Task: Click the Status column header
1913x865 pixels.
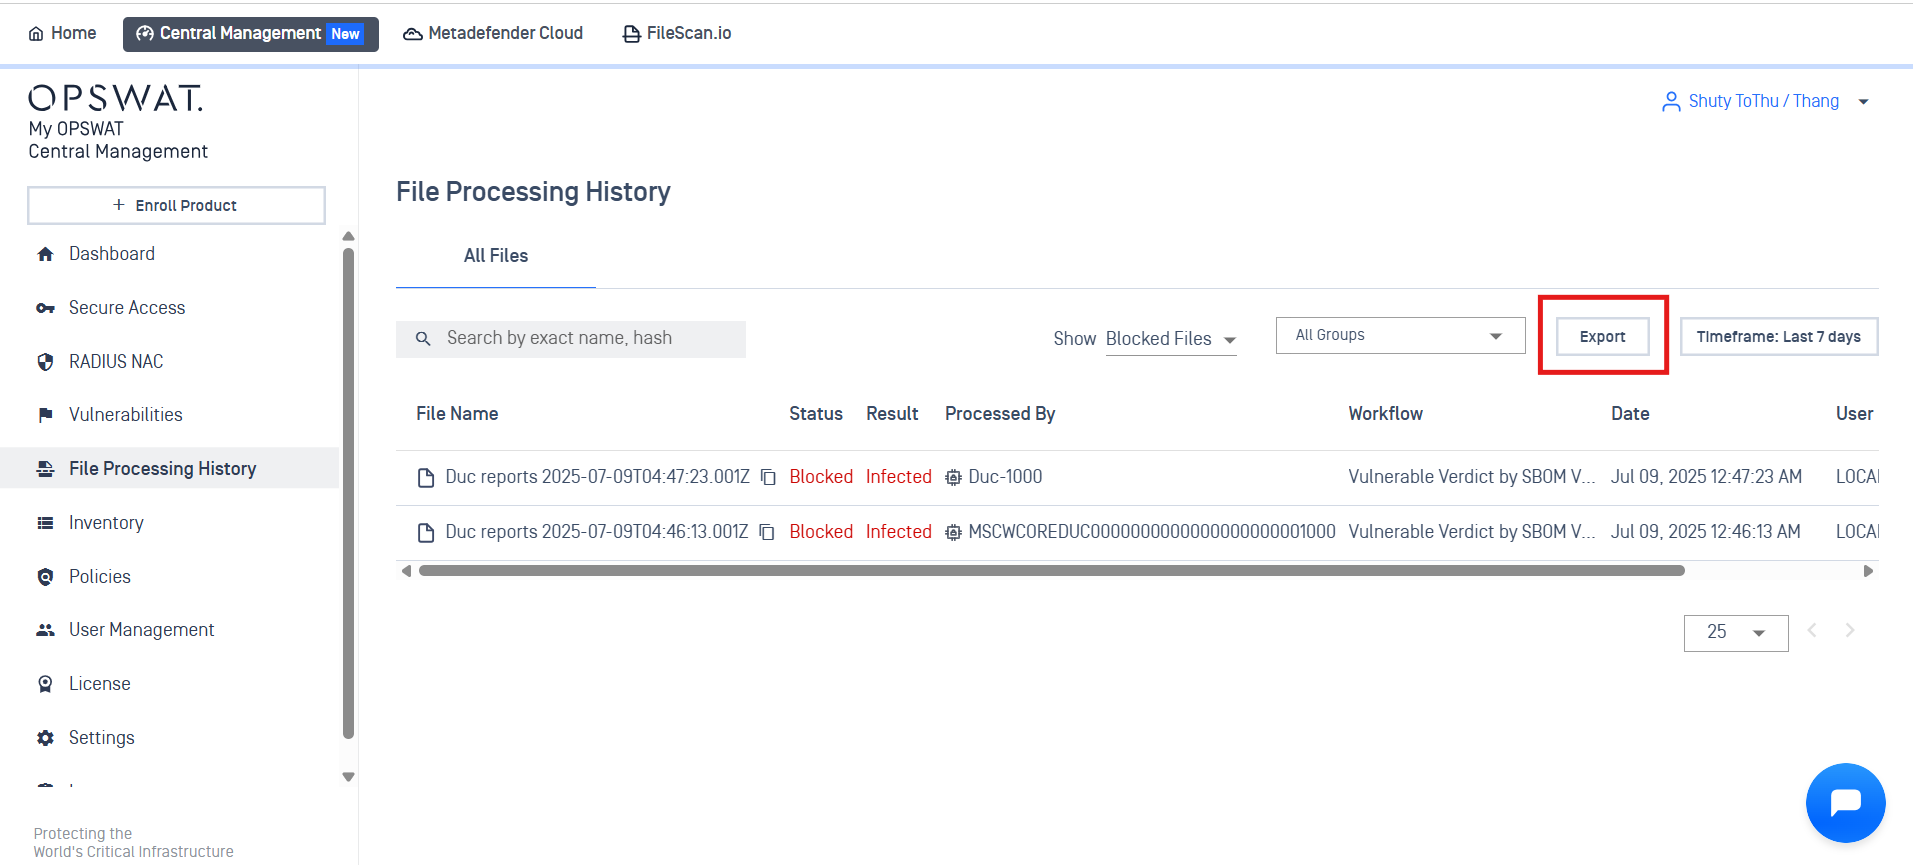Action: pos(815,414)
